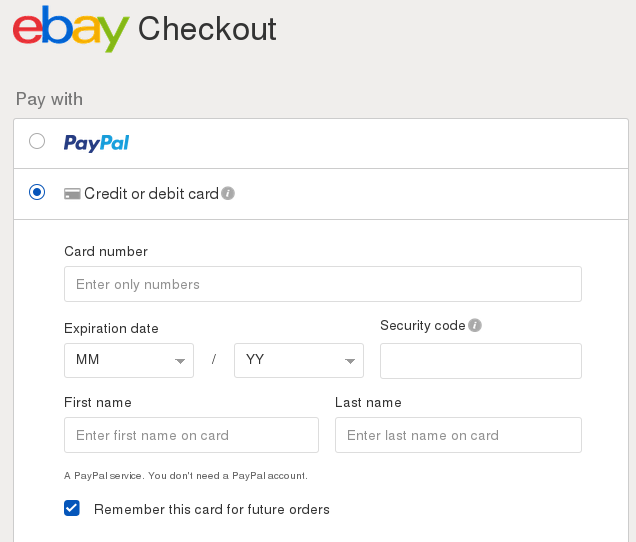Focus the Security code field
This screenshot has height=542, width=636.
pos(481,361)
